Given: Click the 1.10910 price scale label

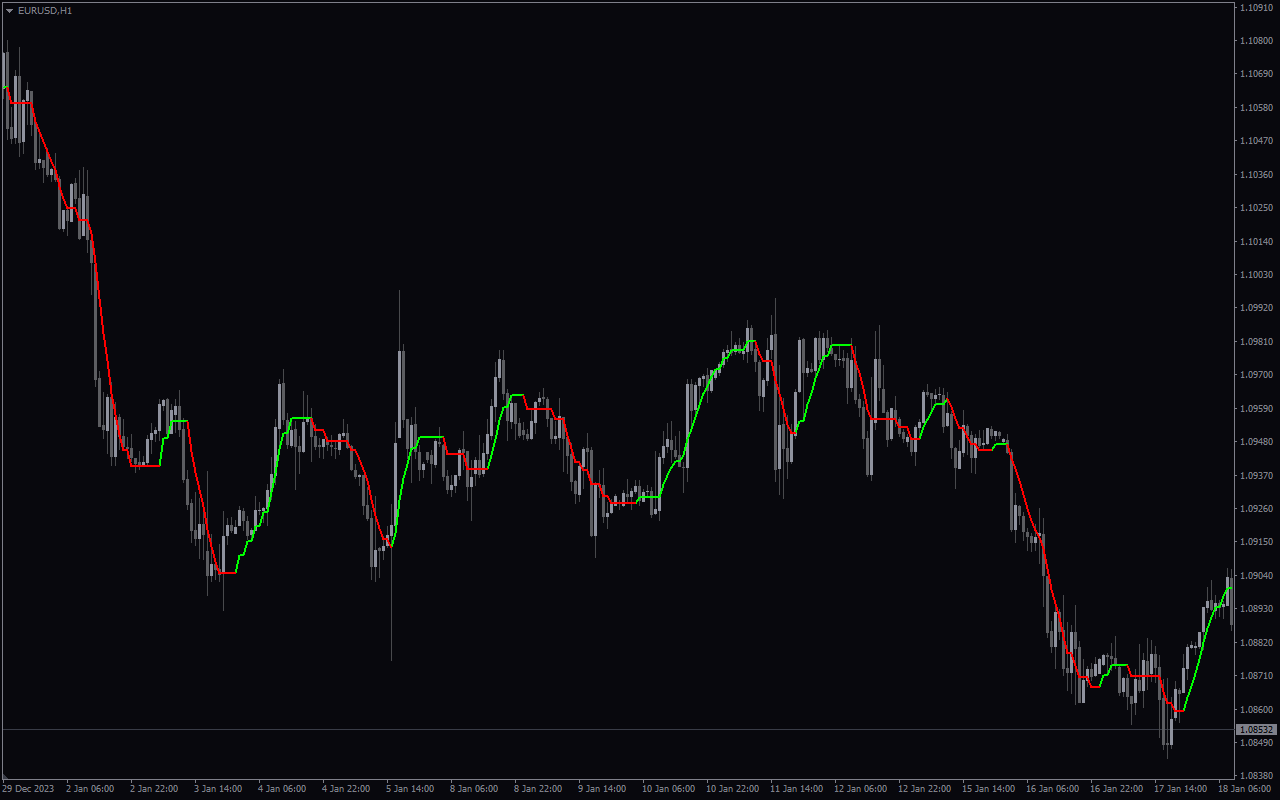Looking at the screenshot, I should [1256, 7].
